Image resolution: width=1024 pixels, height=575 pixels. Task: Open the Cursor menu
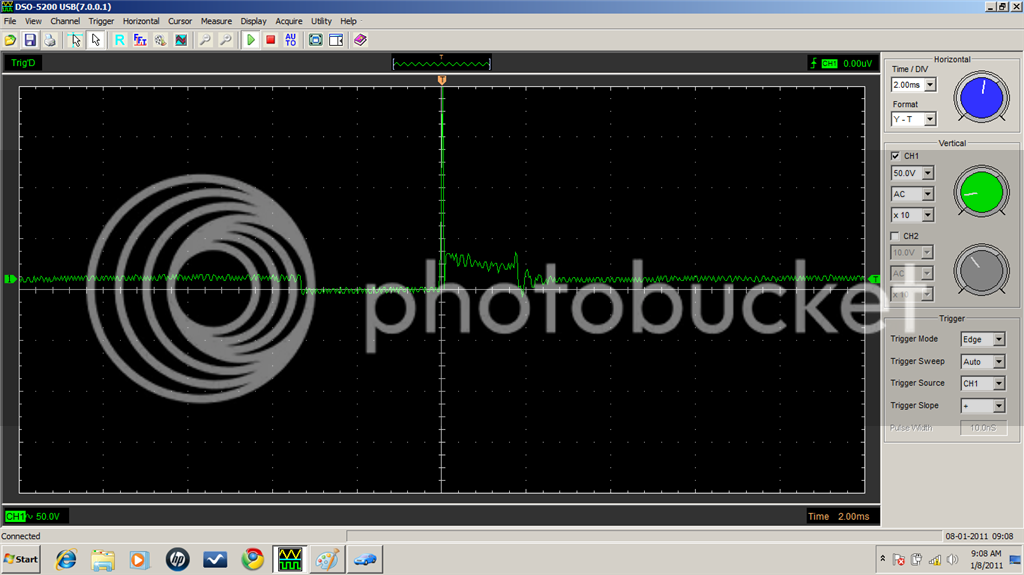[180, 21]
